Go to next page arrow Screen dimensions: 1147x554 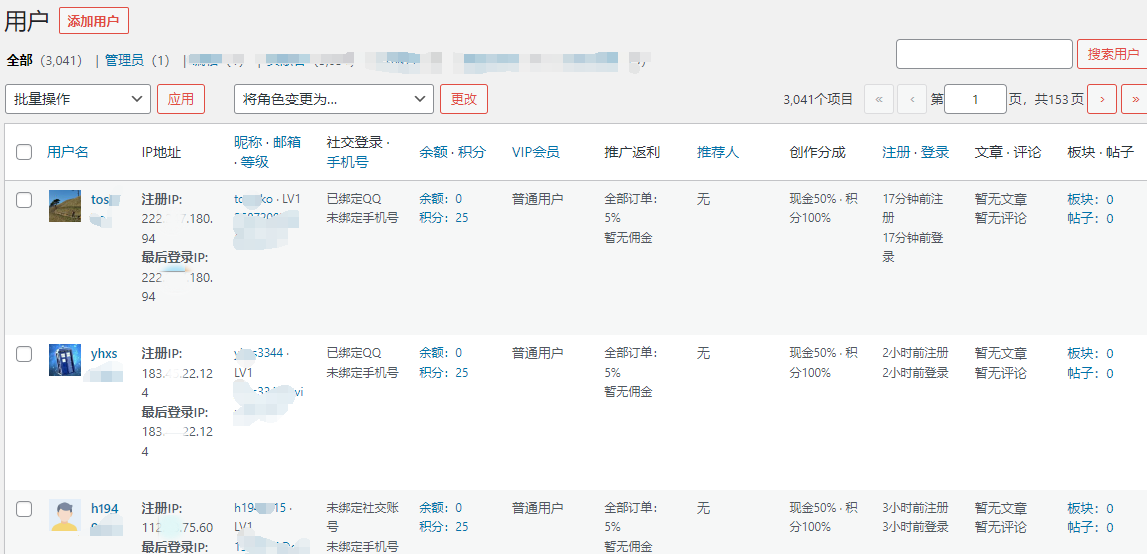(x=1102, y=99)
